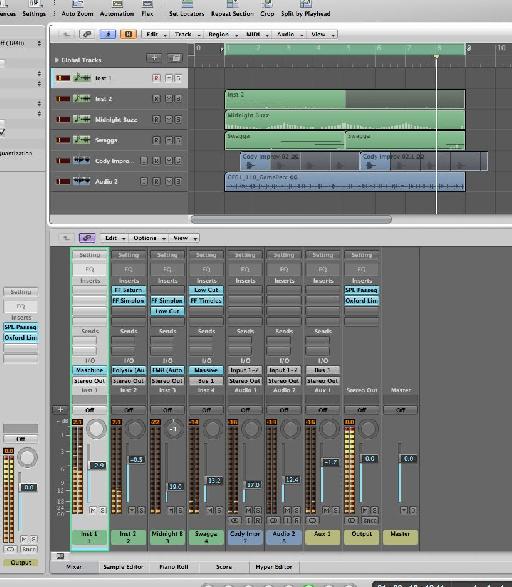Switch to the Piano Roll tab
The width and height of the screenshot is (512, 587).
174,567
